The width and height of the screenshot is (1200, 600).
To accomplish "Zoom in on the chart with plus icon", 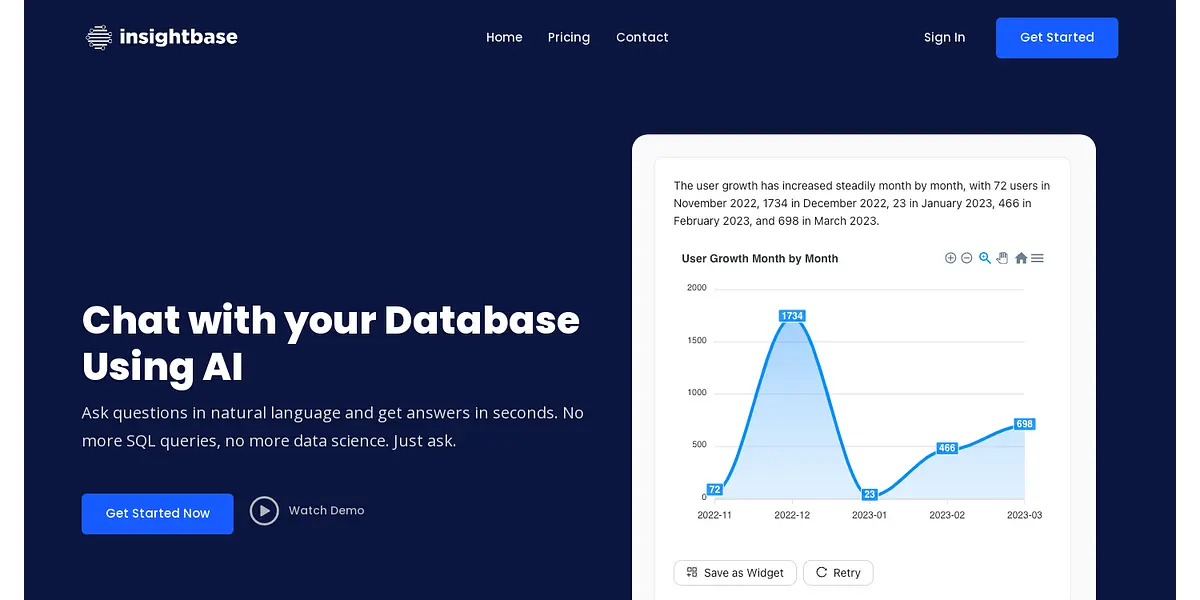I will (x=950, y=258).
